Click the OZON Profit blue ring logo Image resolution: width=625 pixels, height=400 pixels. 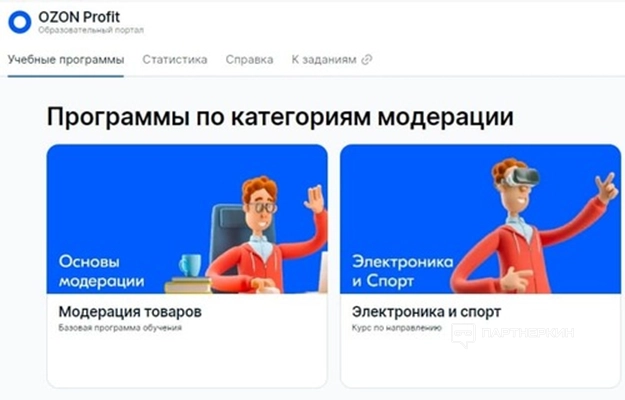click(x=20, y=22)
